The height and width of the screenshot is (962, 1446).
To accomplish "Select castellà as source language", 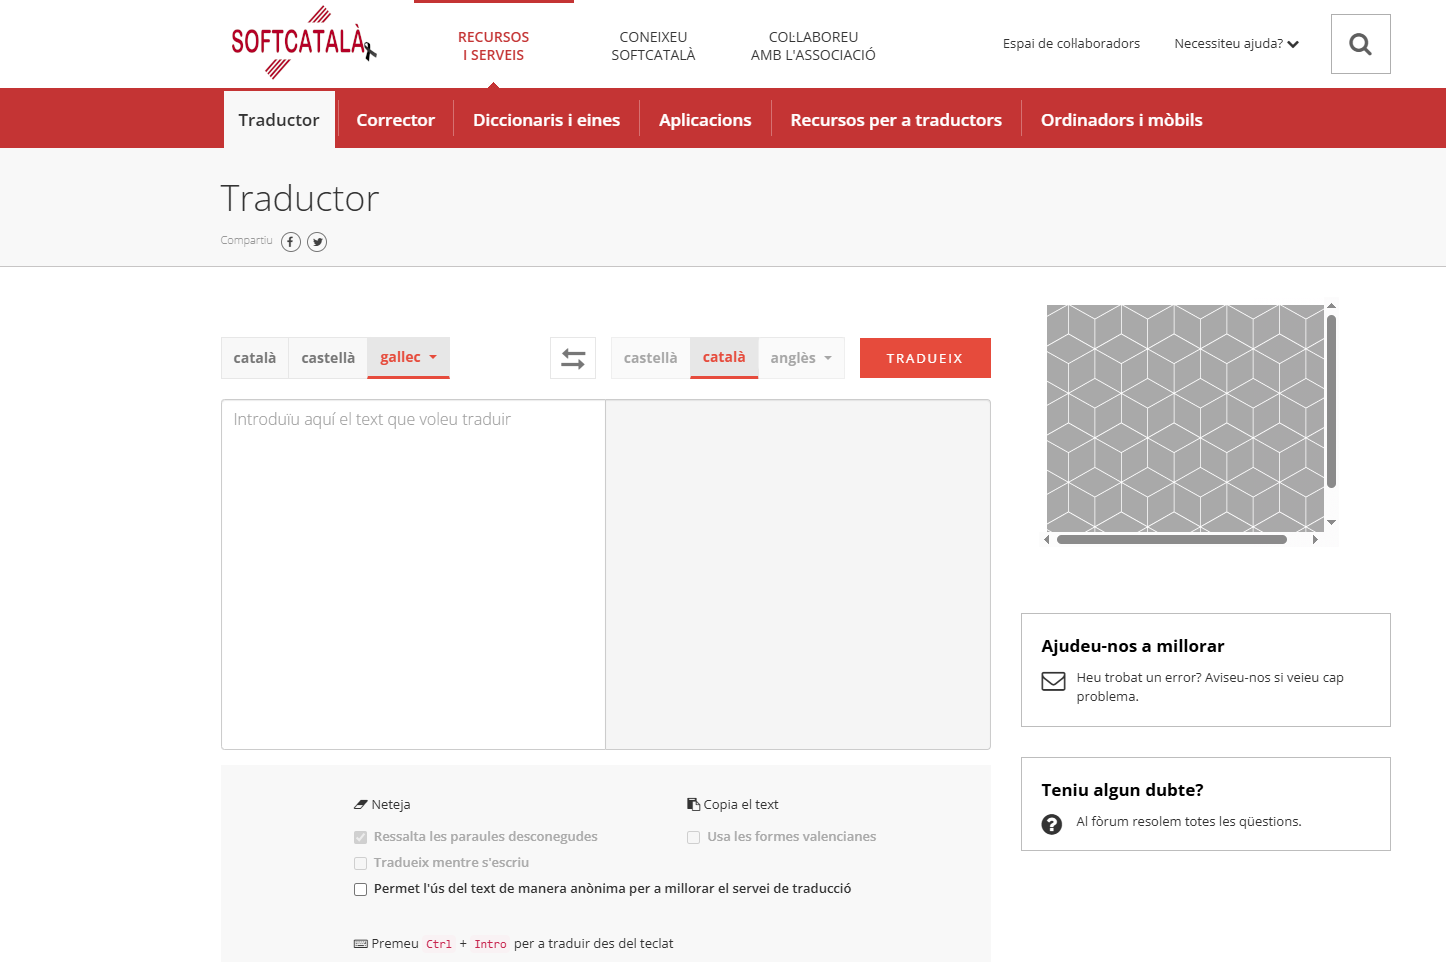I will coord(328,358).
